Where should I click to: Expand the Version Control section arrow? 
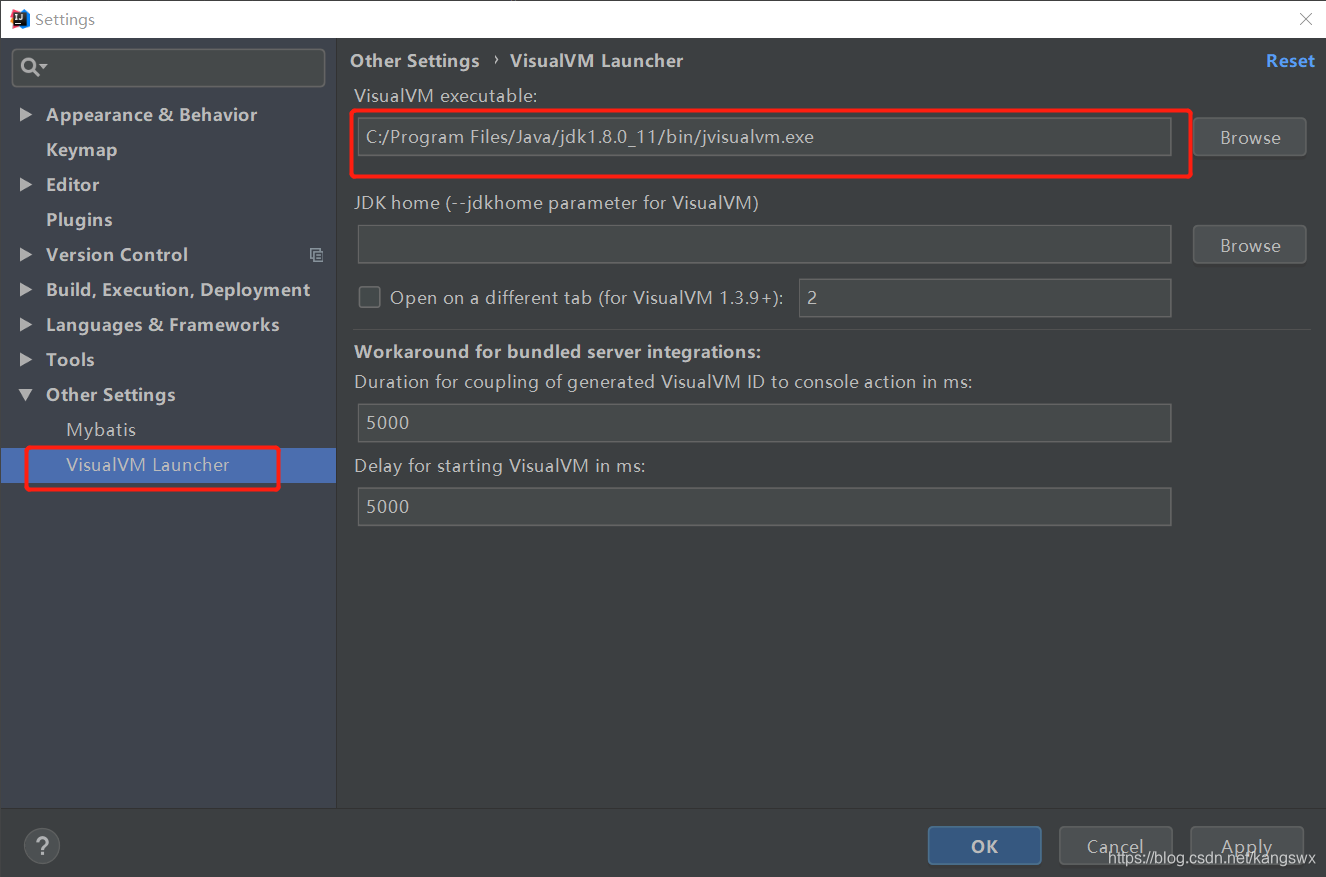click(26, 255)
